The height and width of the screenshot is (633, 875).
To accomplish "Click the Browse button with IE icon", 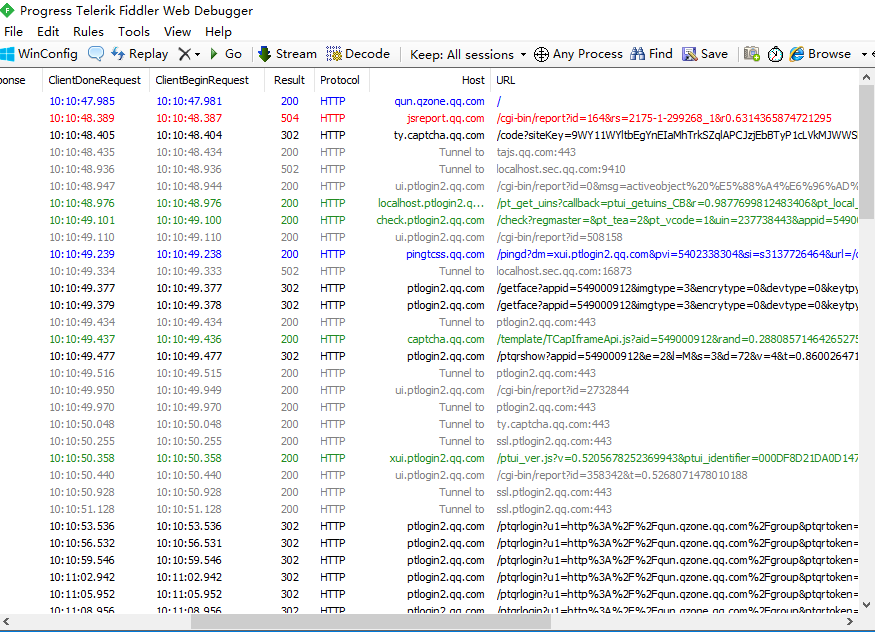I will (820, 54).
